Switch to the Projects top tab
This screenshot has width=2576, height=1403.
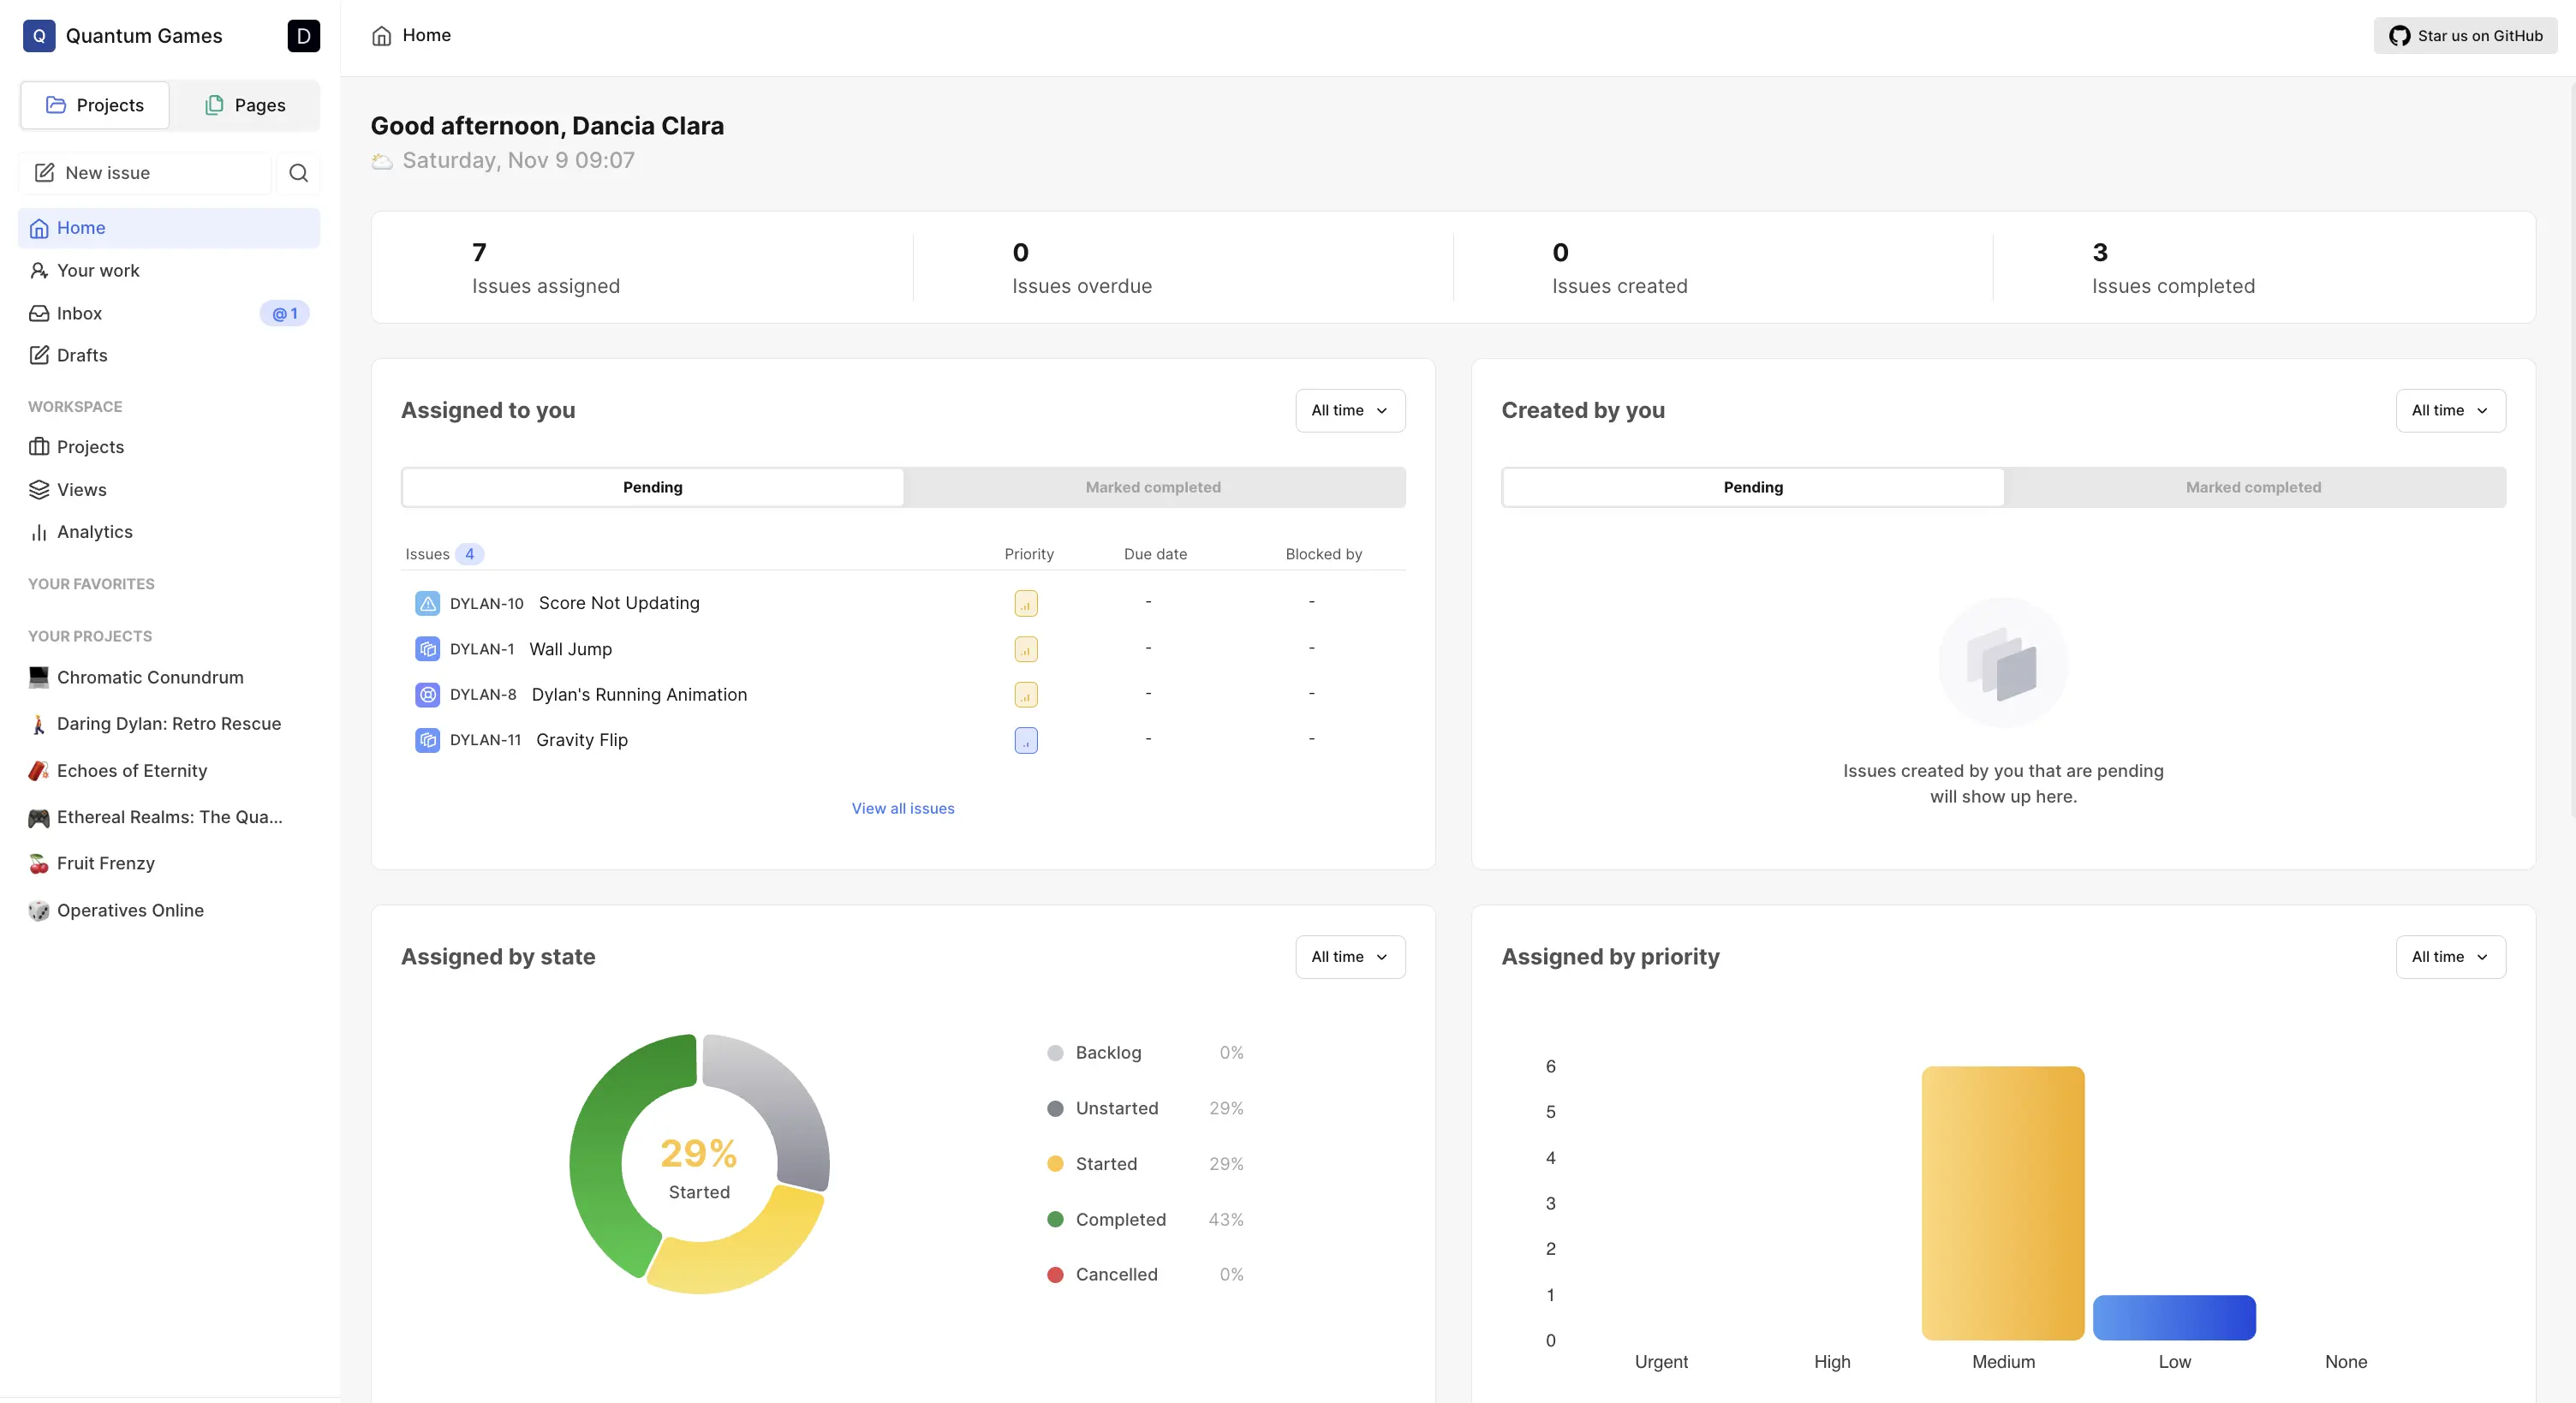pos(95,105)
